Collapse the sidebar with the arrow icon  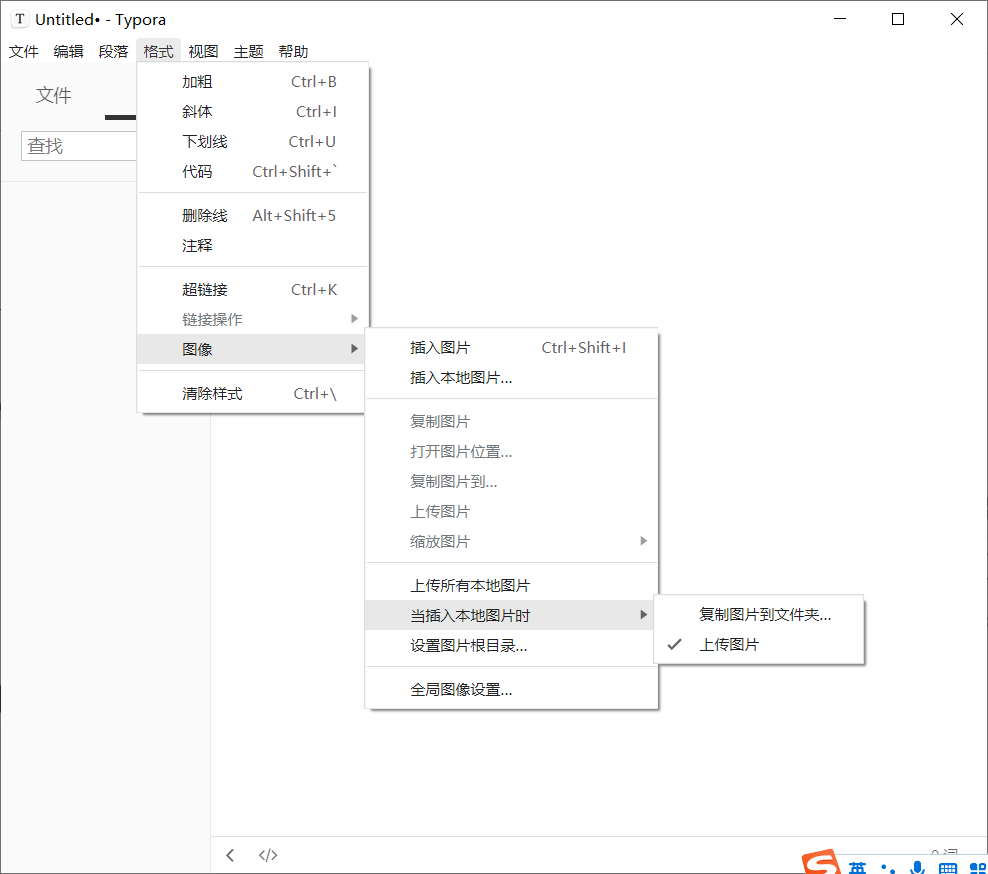pyautogui.click(x=230, y=855)
